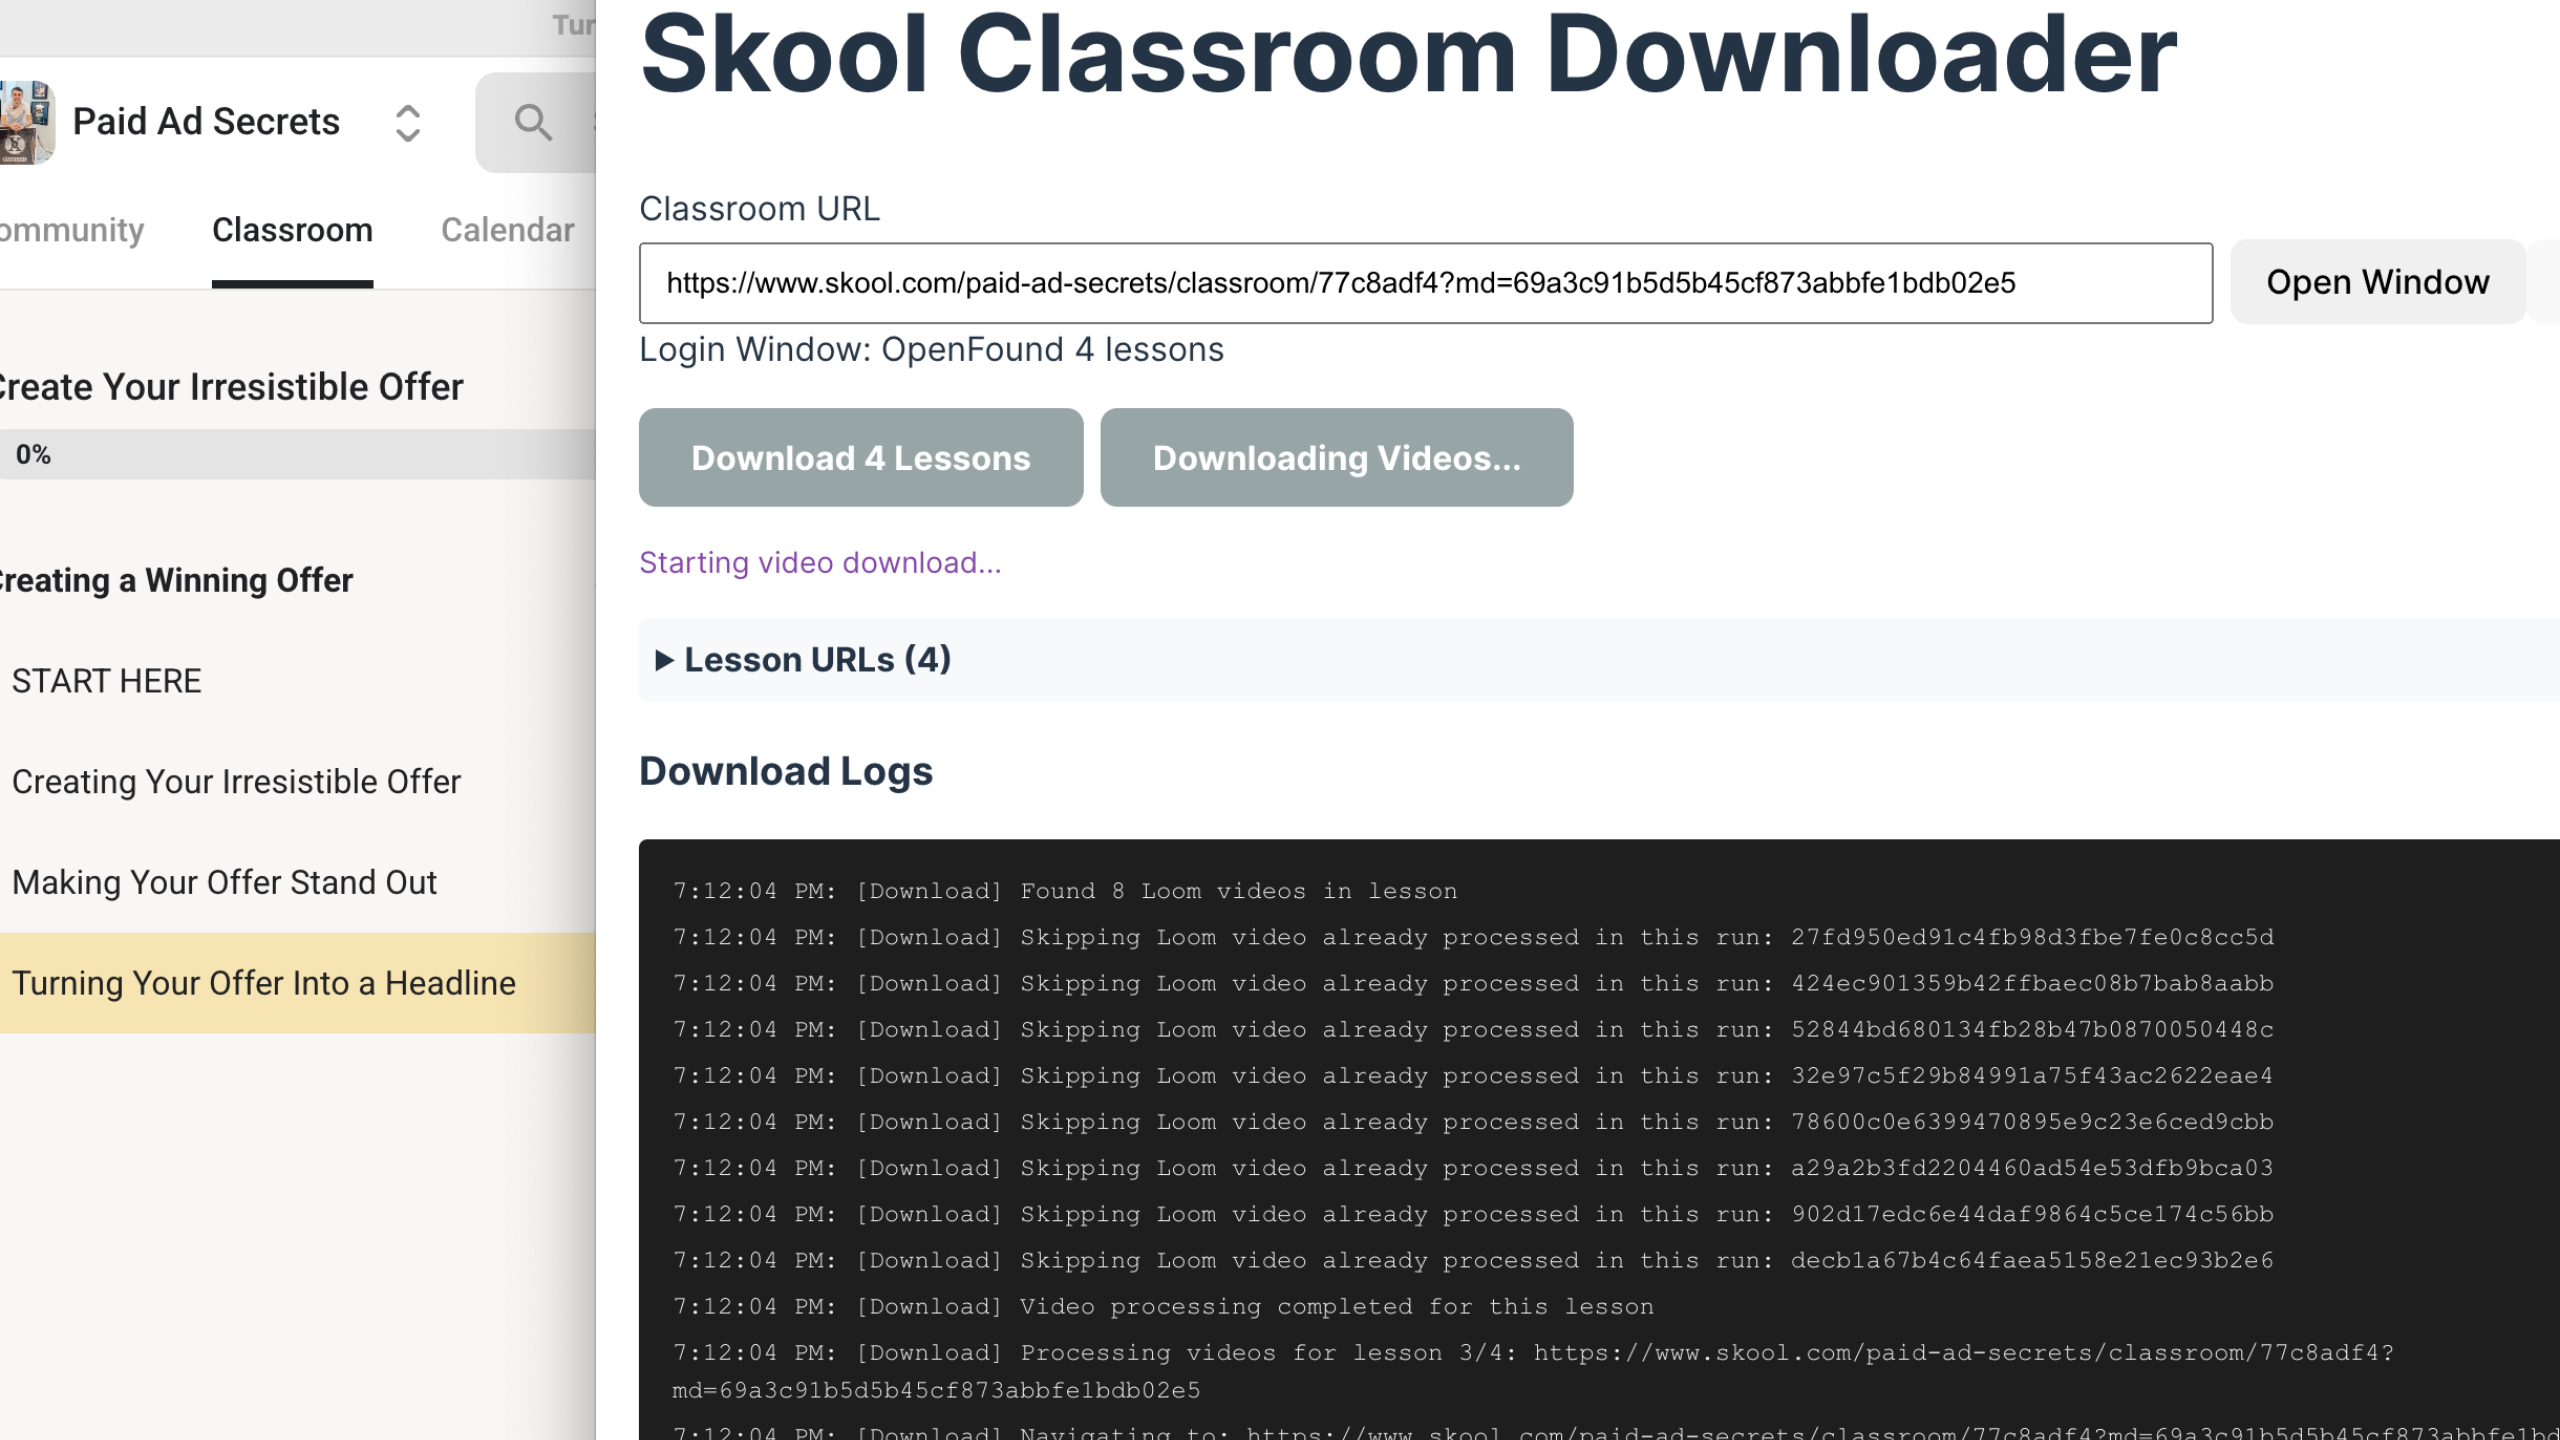Switch to the Calendar tab
The image size is (2560, 1440).
pyautogui.click(x=507, y=230)
